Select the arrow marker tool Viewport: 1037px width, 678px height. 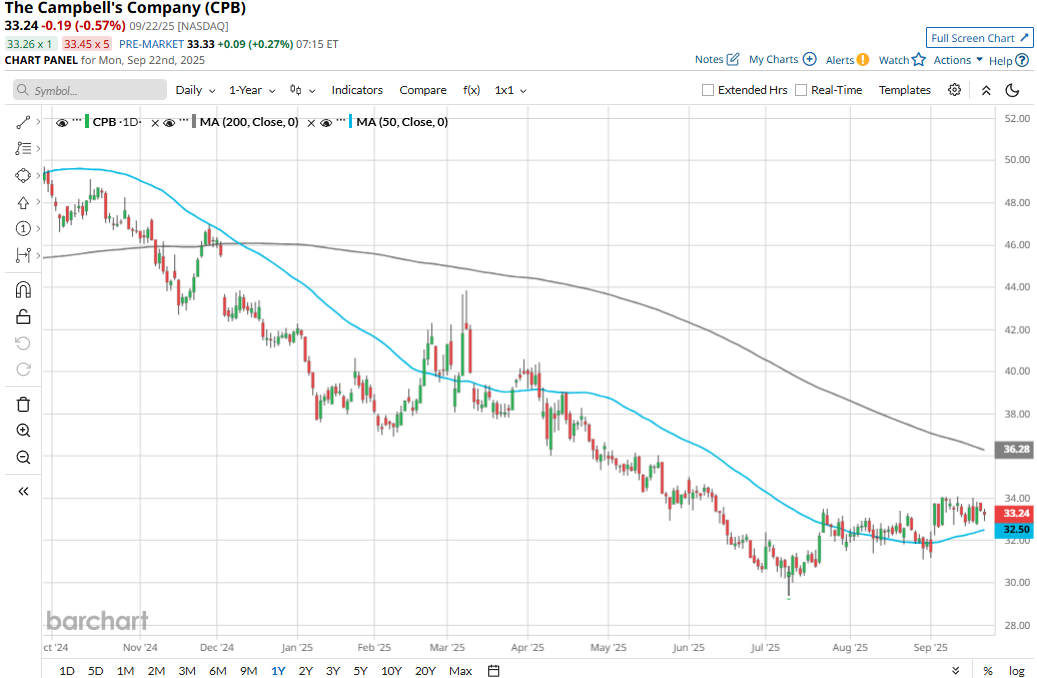pyautogui.click(x=22, y=202)
